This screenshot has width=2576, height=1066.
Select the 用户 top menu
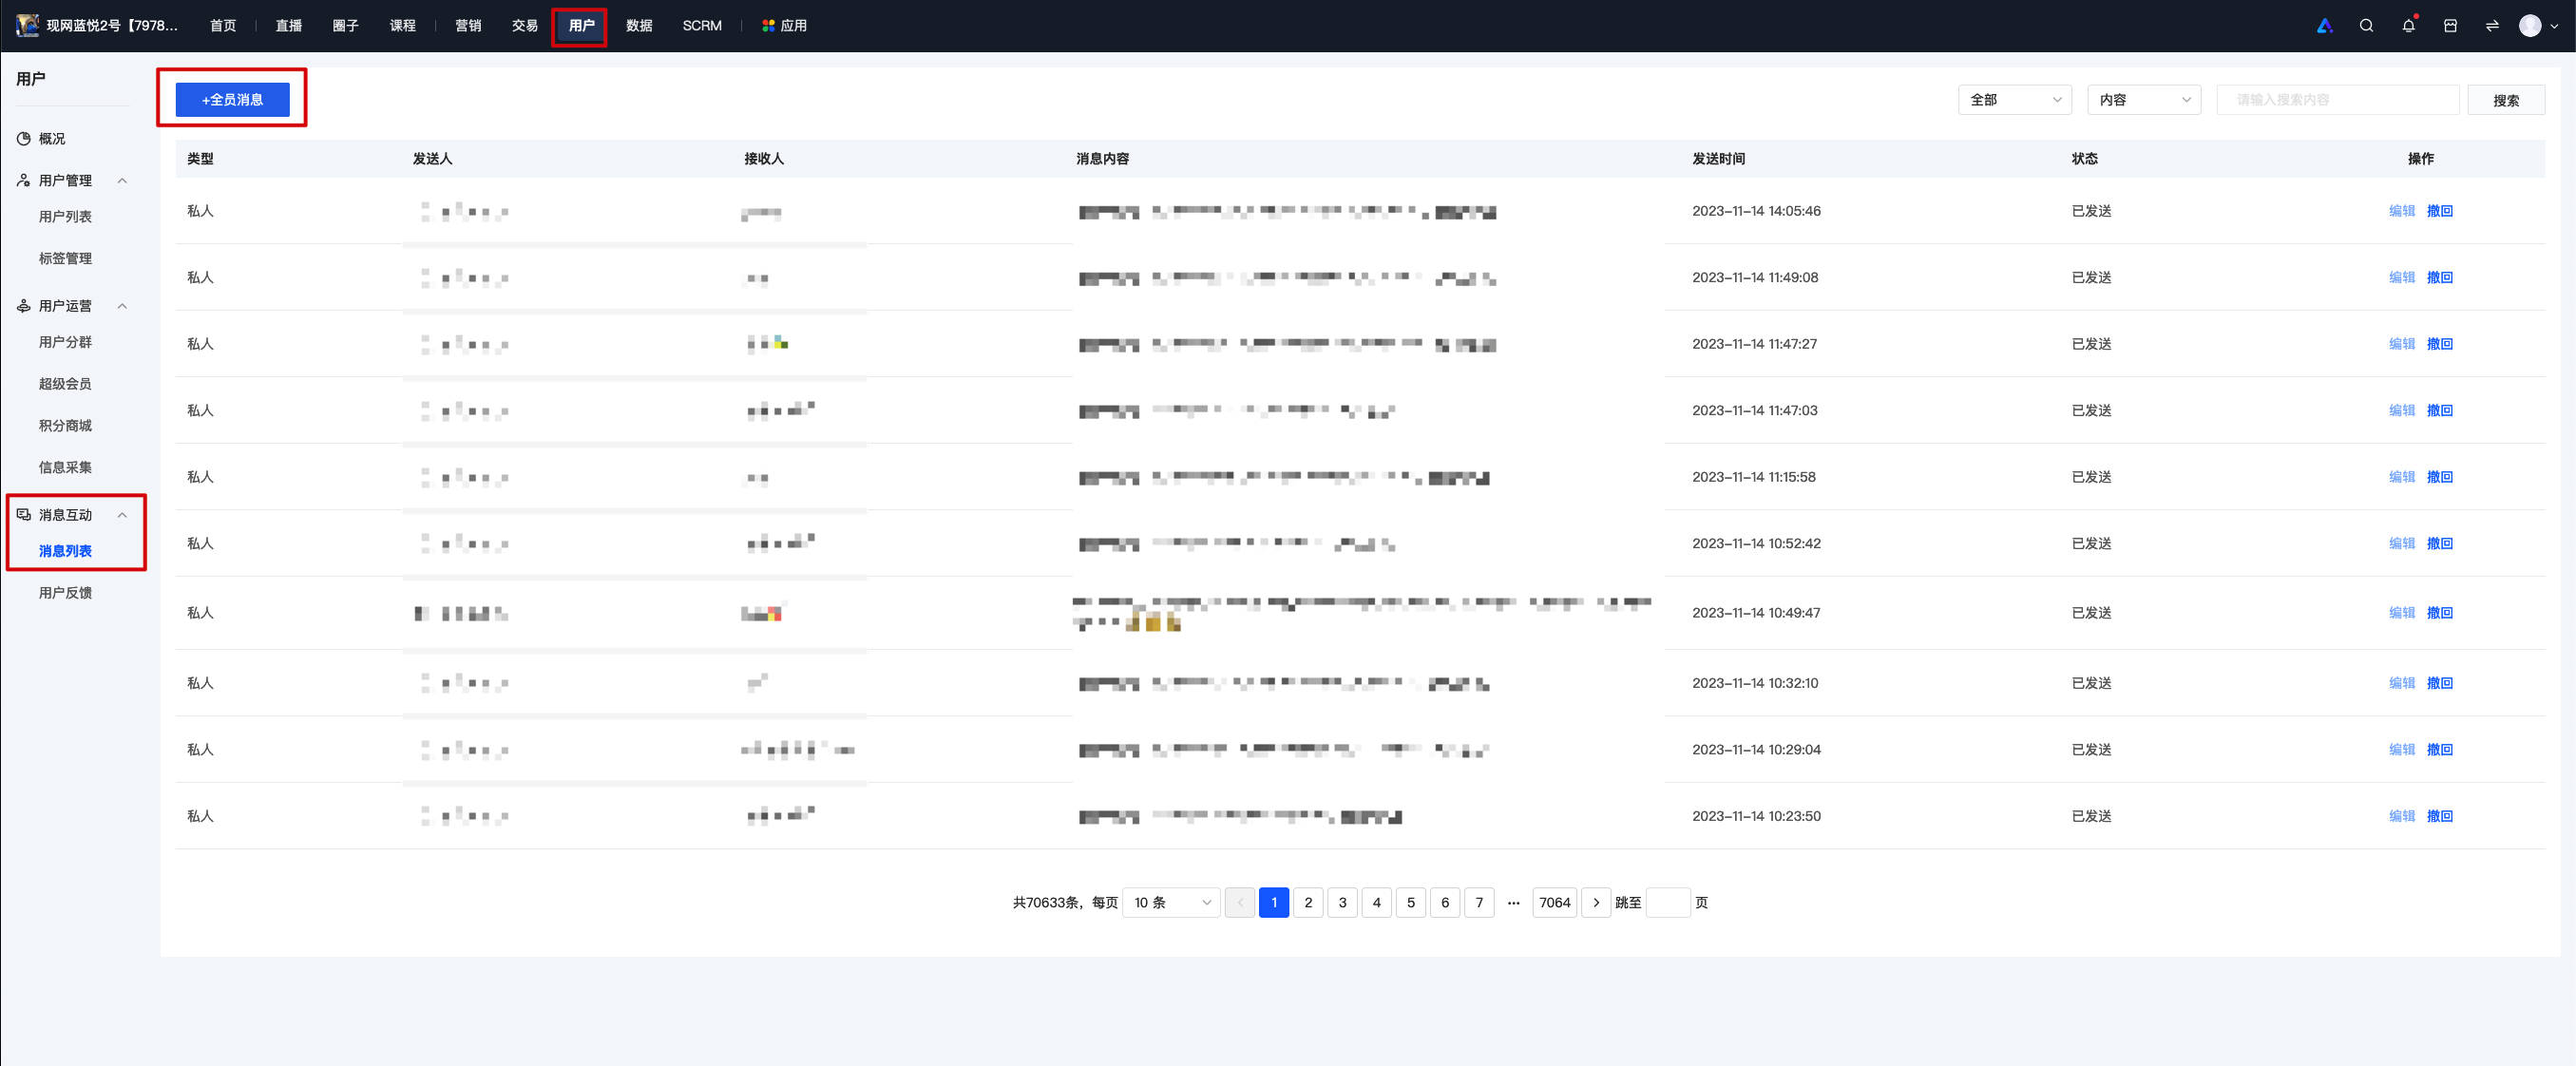pyautogui.click(x=581, y=26)
